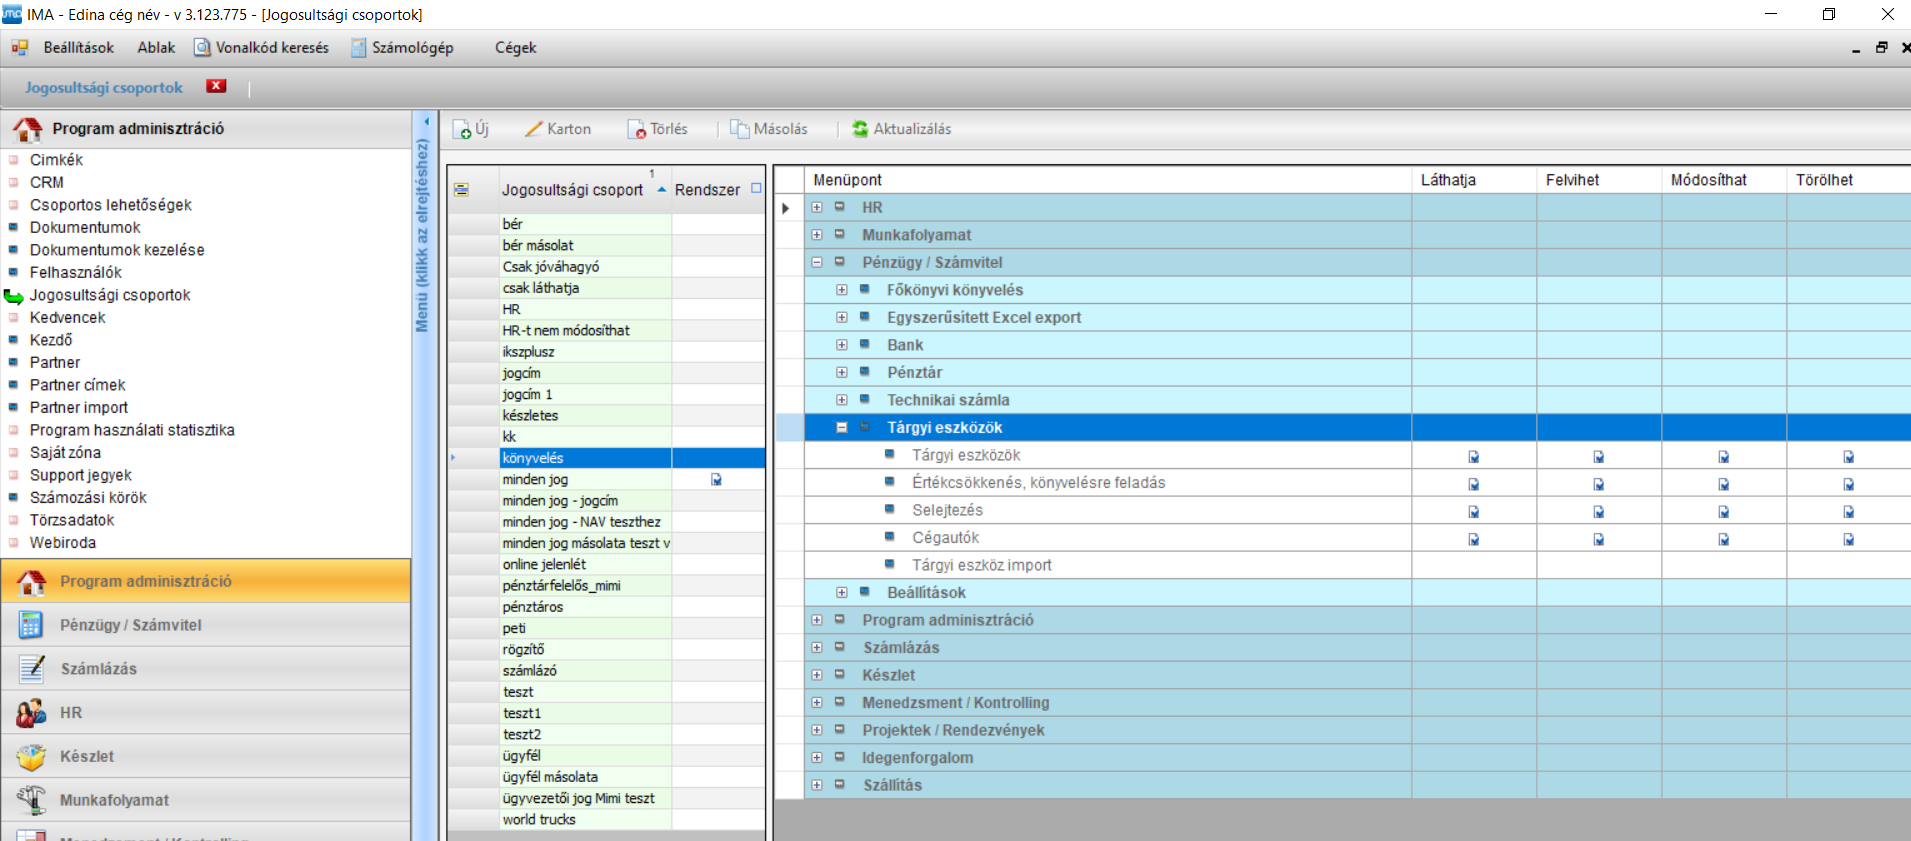Click the Törlés delete icon

[x=637, y=130]
